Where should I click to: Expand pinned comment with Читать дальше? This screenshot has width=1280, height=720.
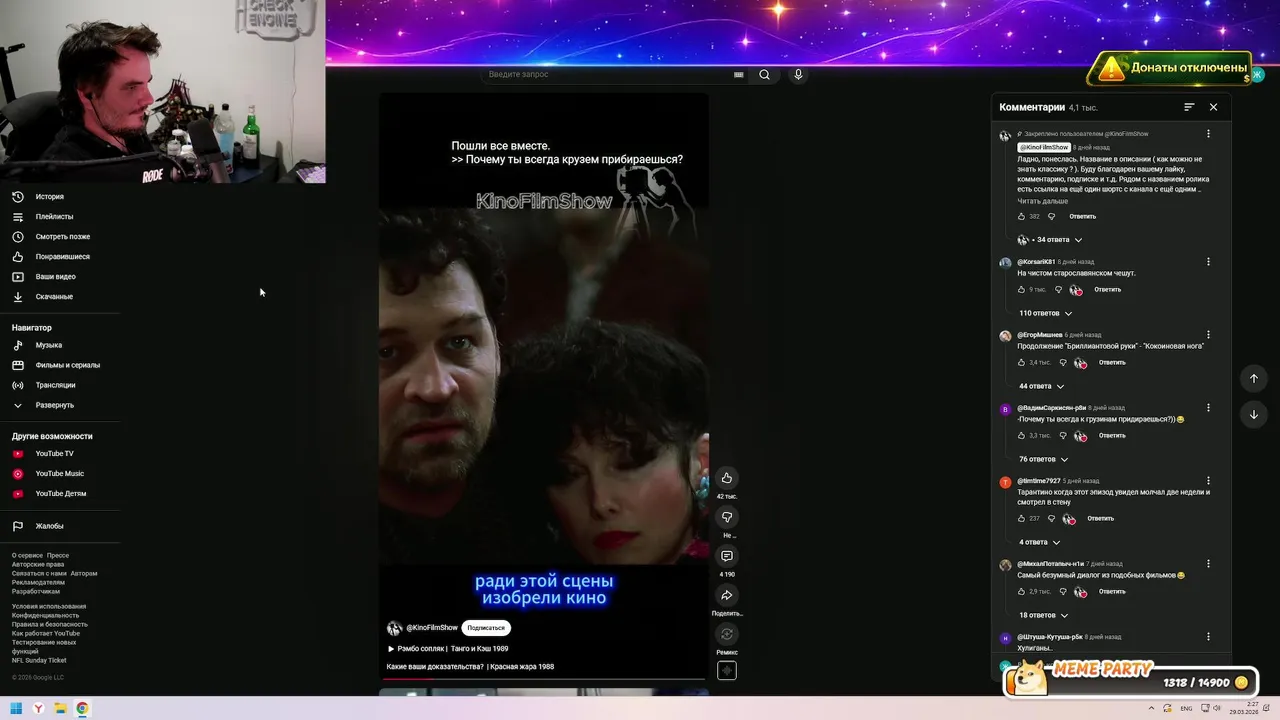tap(1042, 201)
